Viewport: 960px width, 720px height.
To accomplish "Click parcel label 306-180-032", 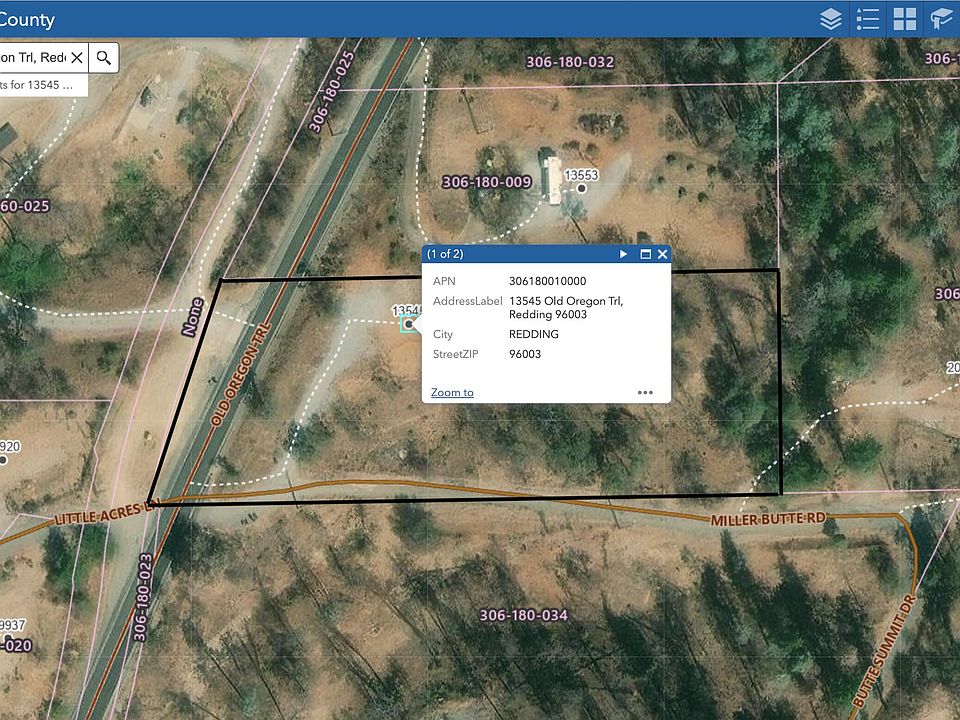I will pos(570,62).
